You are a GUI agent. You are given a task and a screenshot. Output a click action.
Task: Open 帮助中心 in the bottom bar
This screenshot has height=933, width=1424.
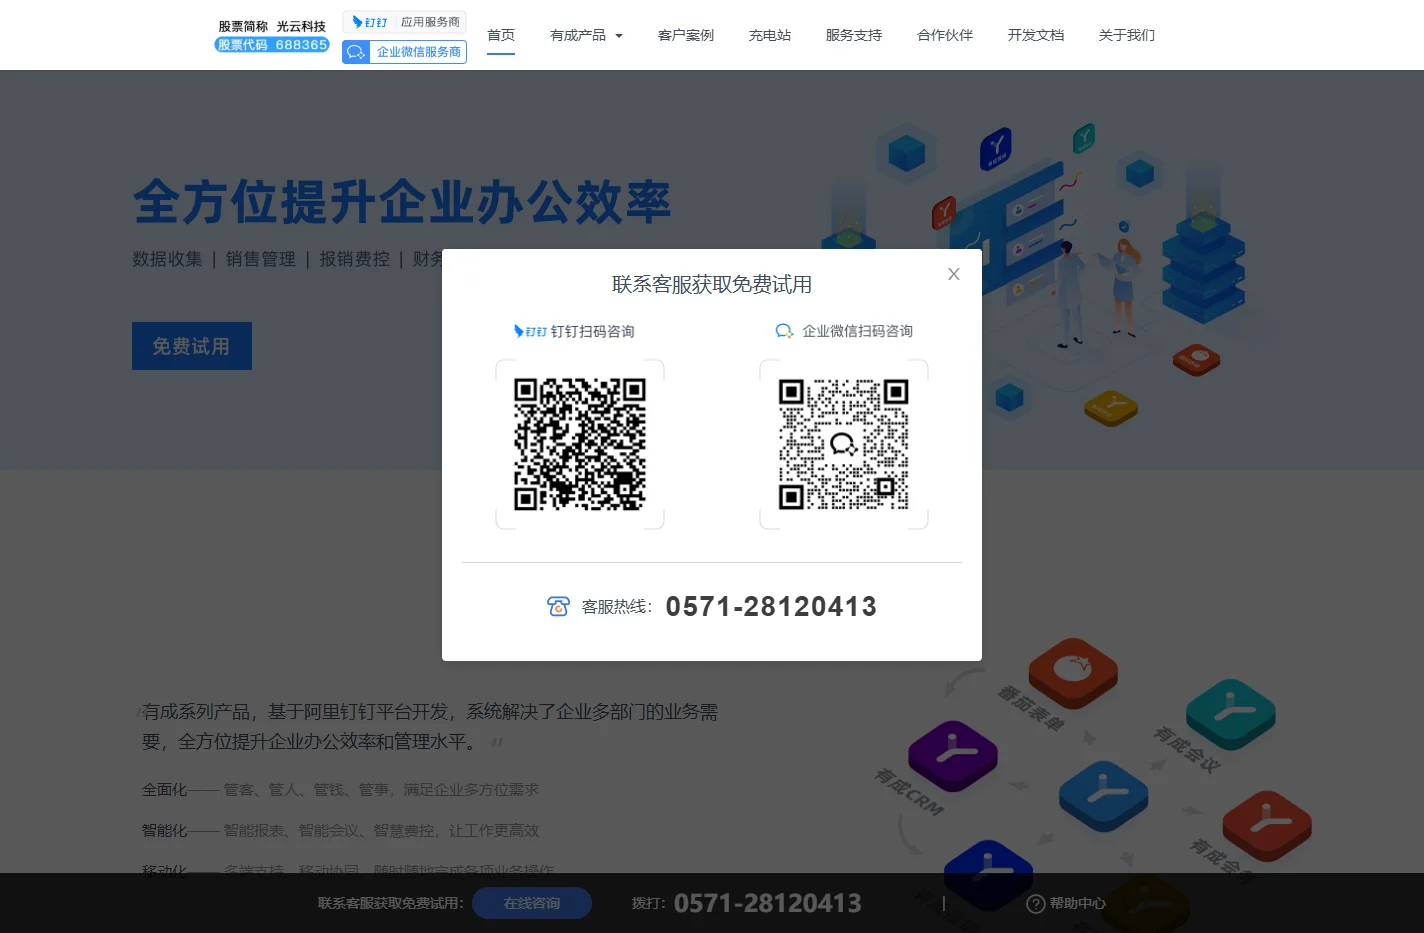[x=1077, y=903]
